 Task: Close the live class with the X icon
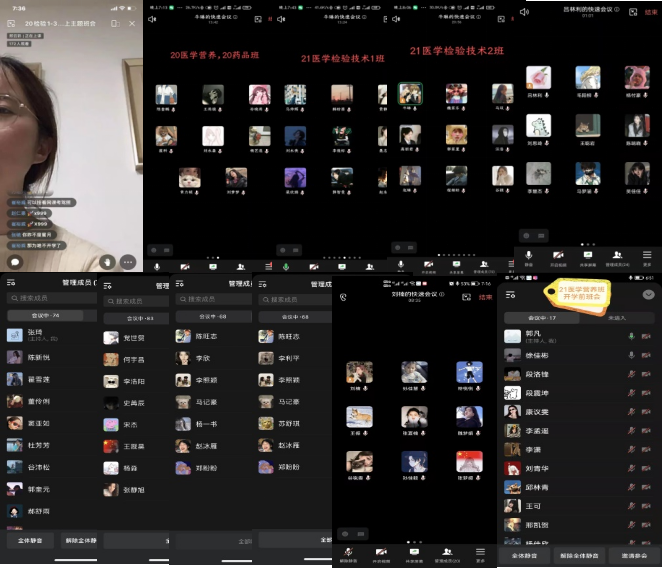click(x=132, y=21)
